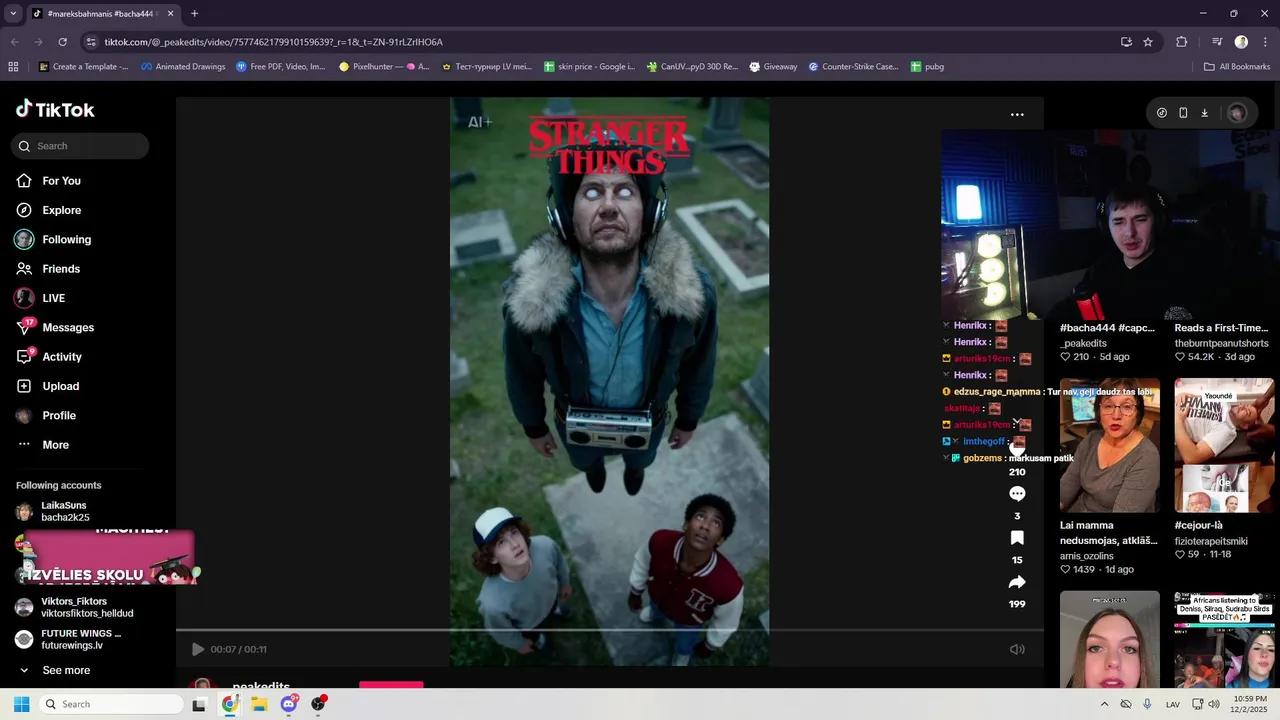Open the TikTok profile avatar menu
Image resolution: width=1280 pixels, height=720 pixels.
1237,113
